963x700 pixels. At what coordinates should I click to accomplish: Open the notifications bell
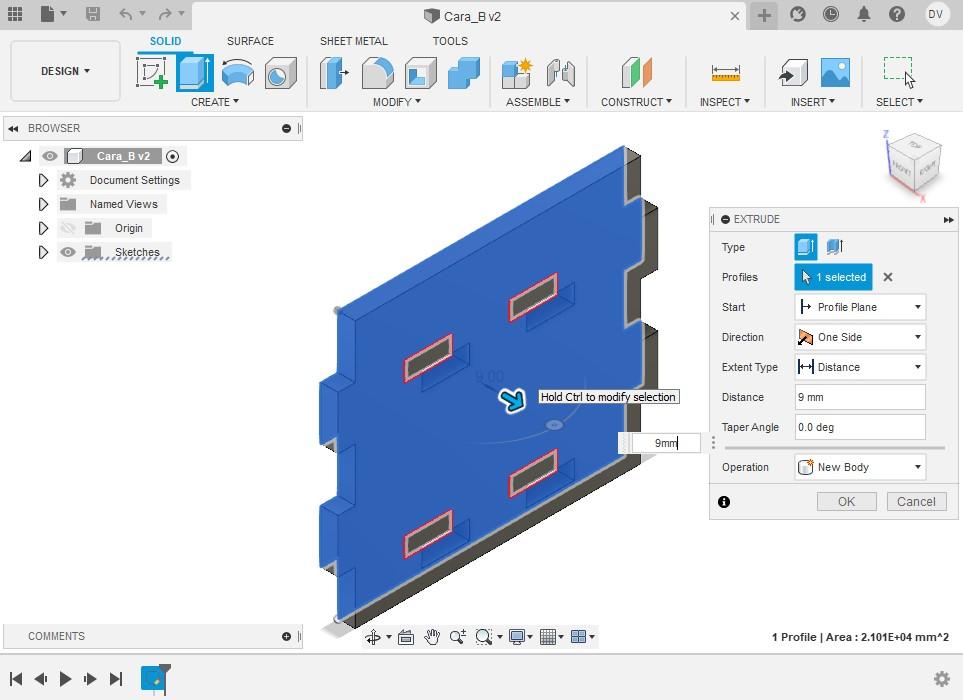(864, 14)
